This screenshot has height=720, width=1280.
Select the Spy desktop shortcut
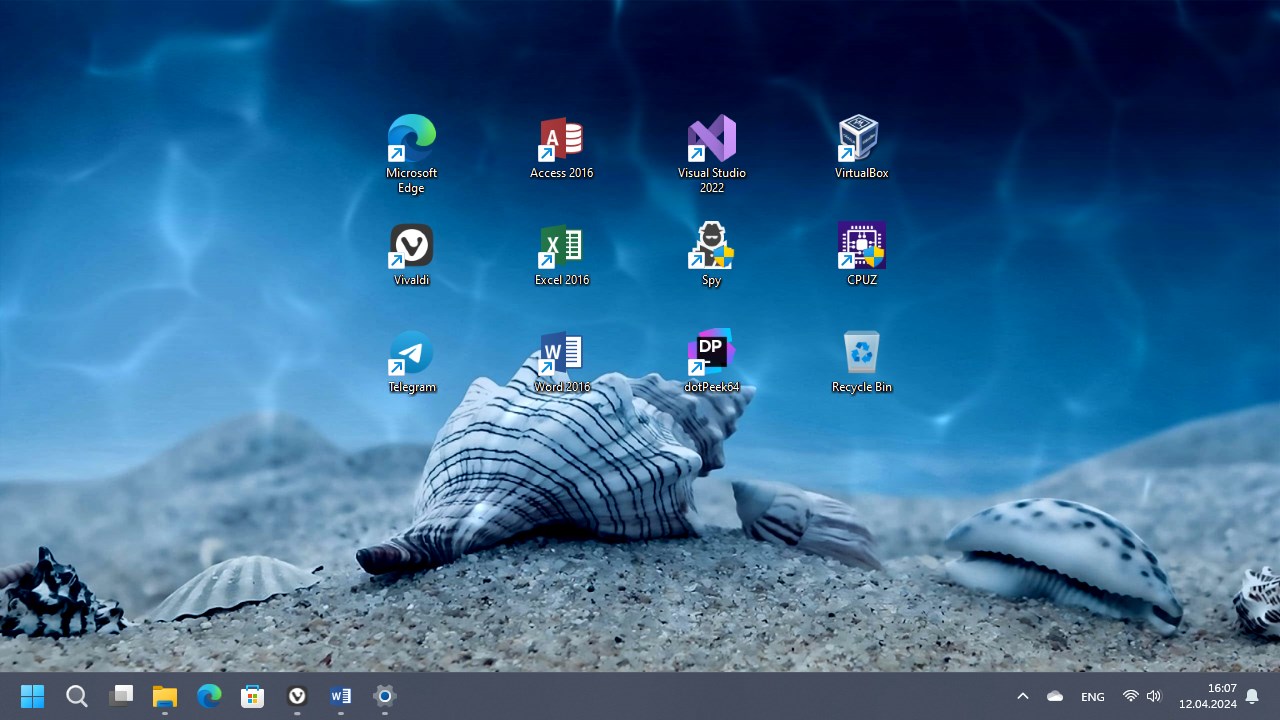tap(711, 254)
